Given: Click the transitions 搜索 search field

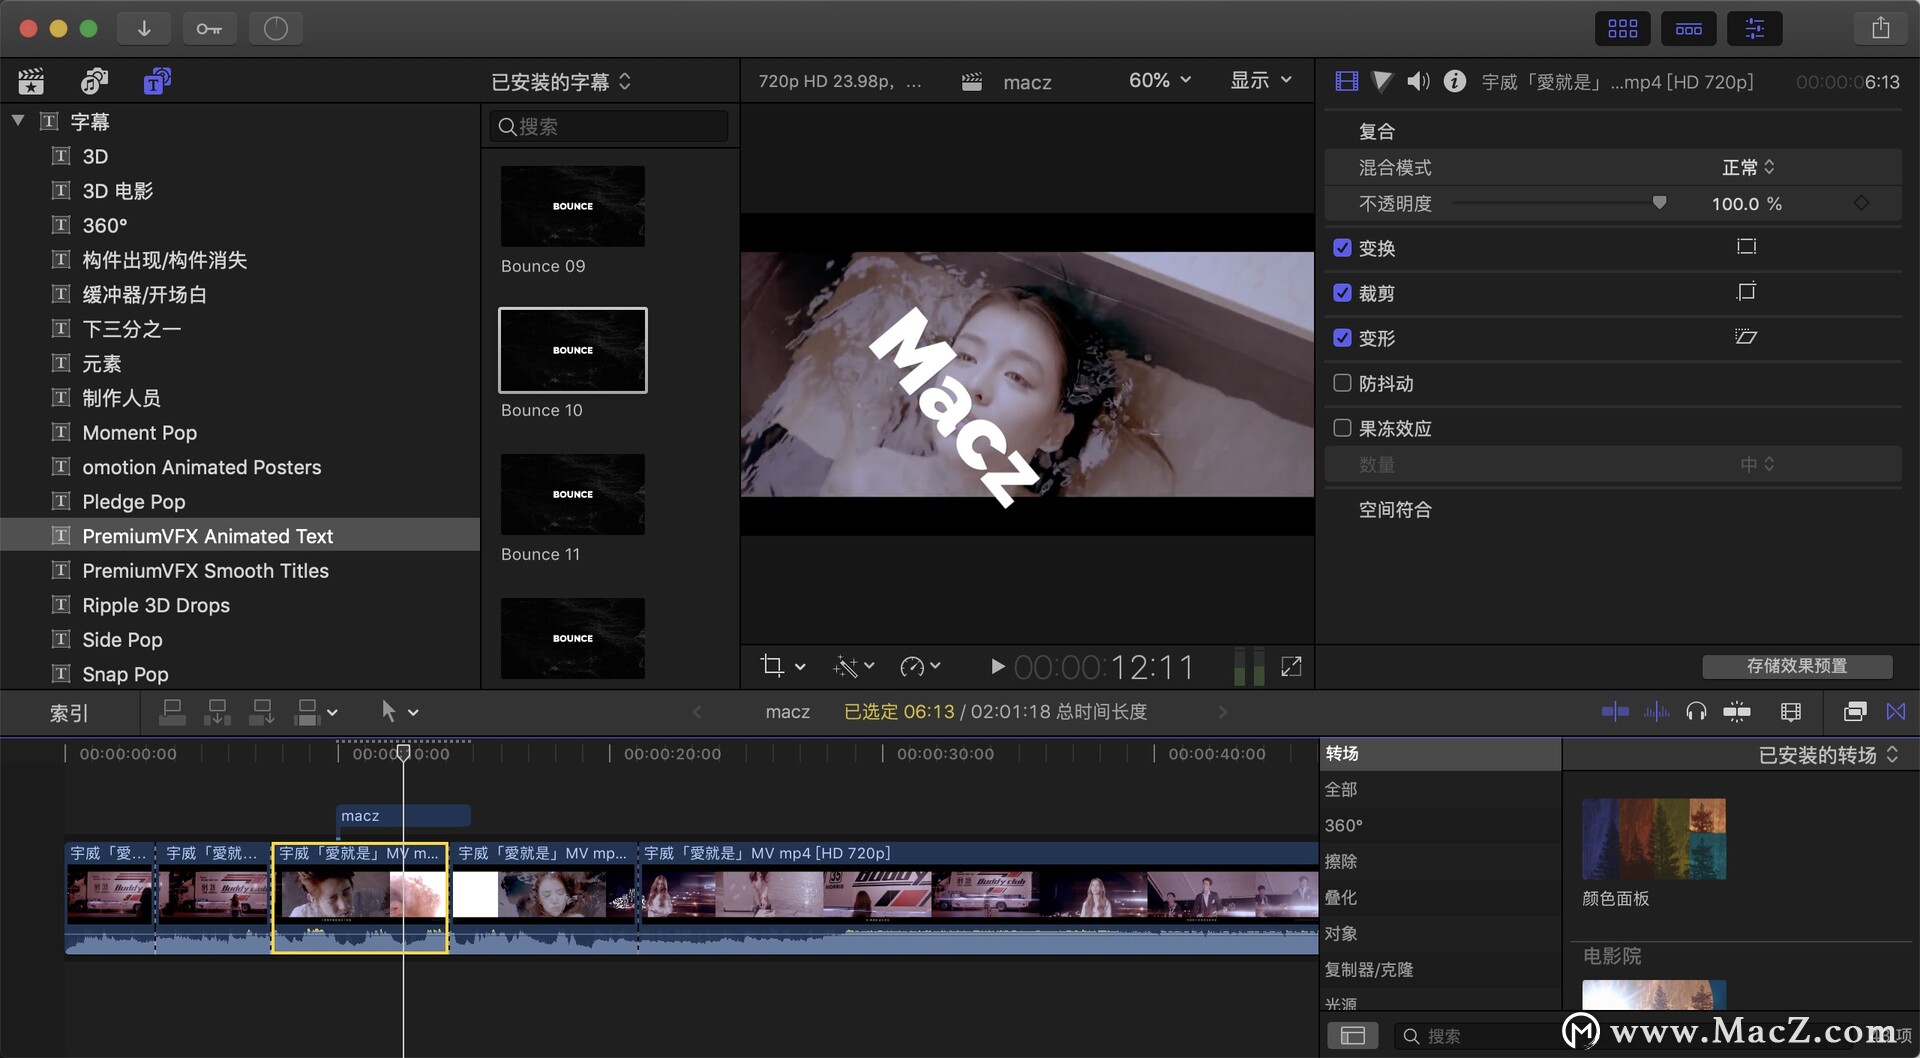Looking at the screenshot, I should (x=1480, y=1036).
